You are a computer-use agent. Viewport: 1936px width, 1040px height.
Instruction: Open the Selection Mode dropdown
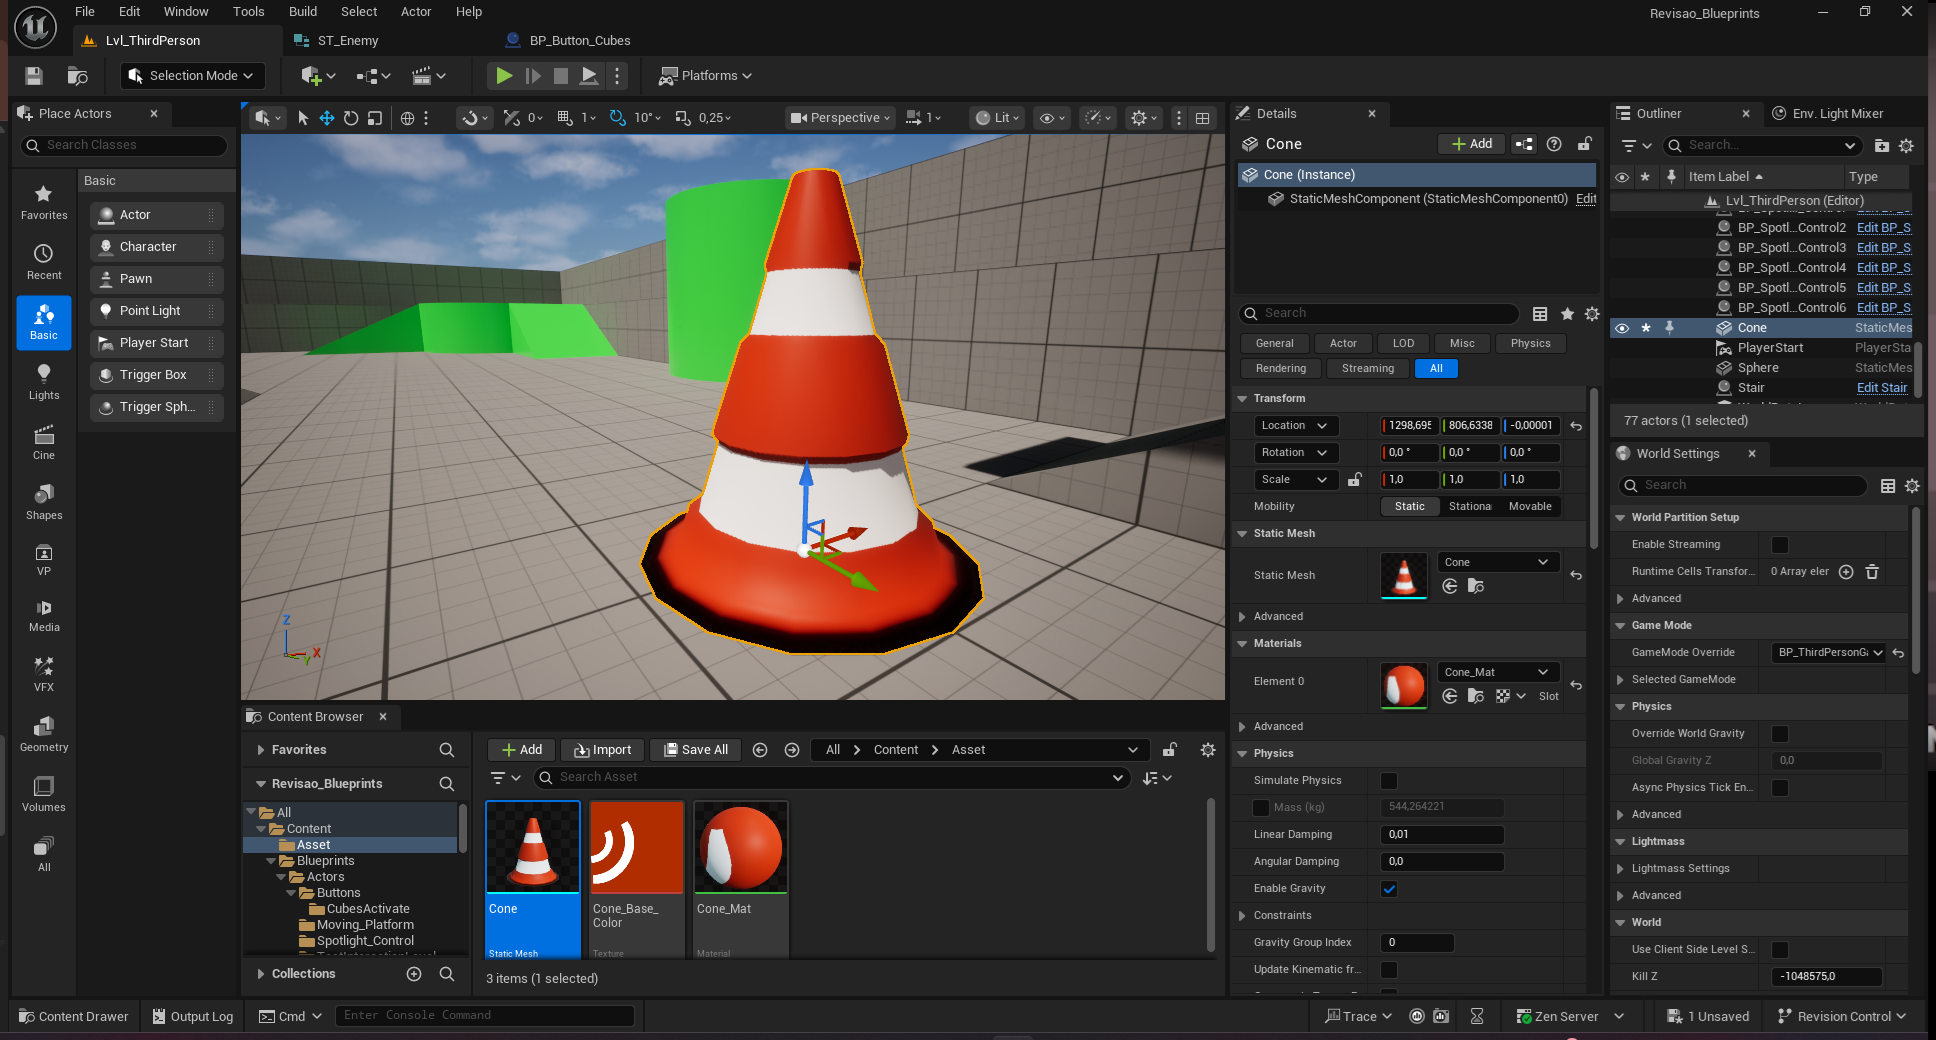[192, 76]
